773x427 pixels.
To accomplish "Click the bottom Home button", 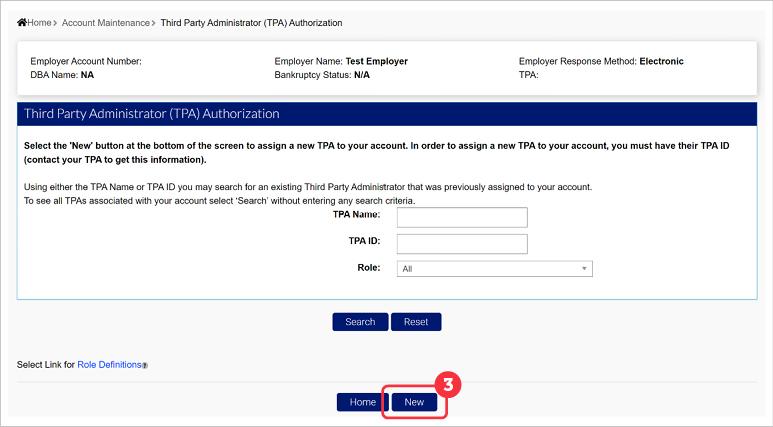I will pyautogui.click(x=362, y=402).
